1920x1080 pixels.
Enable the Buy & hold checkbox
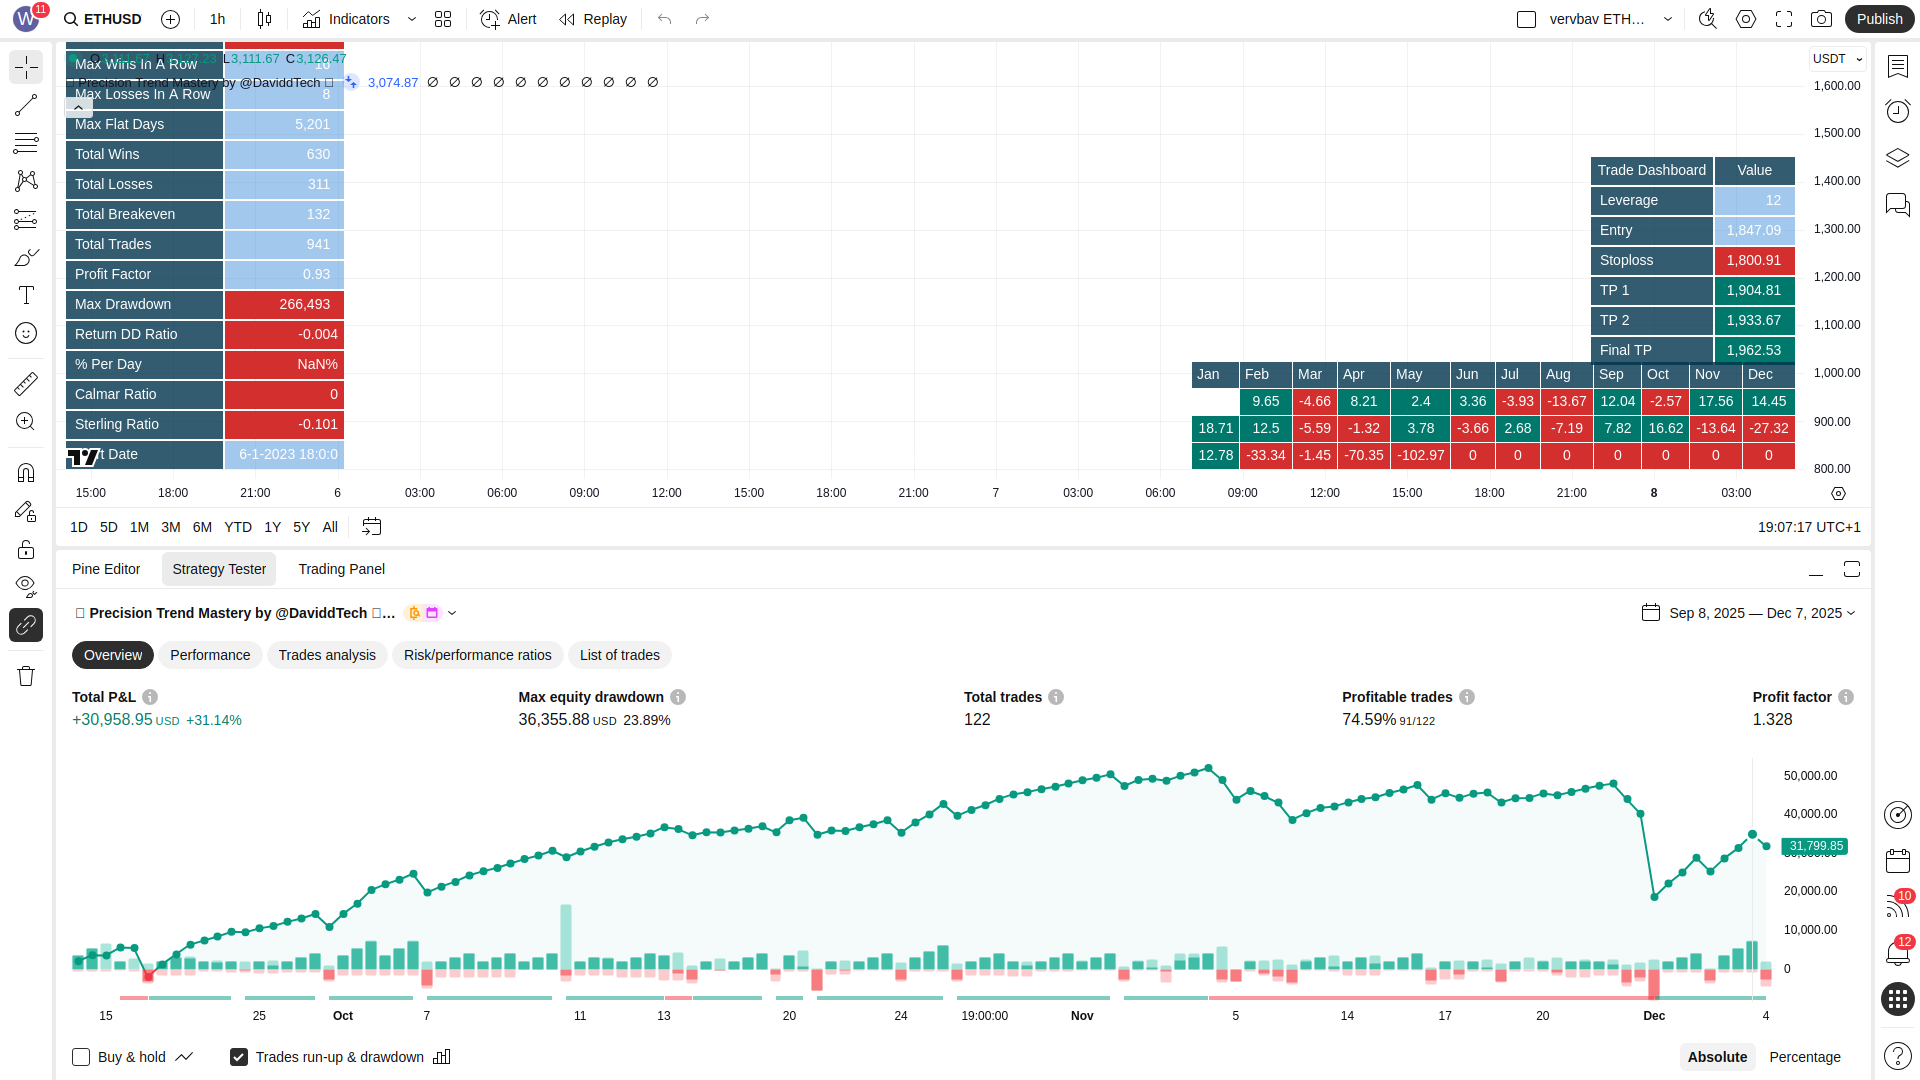[x=81, y=1057]
